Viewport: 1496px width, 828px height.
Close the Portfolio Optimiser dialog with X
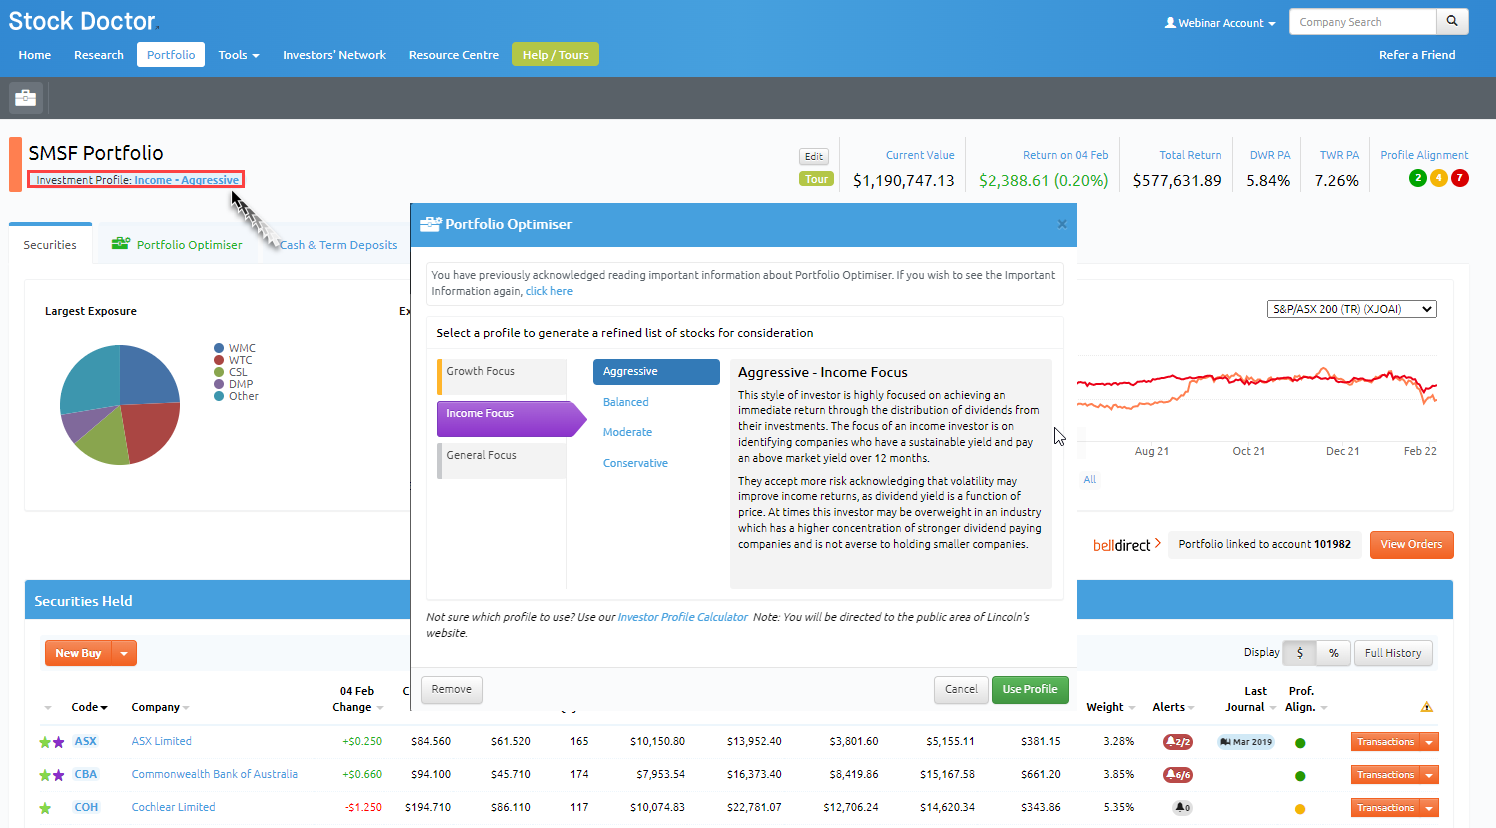(1062, 224)
